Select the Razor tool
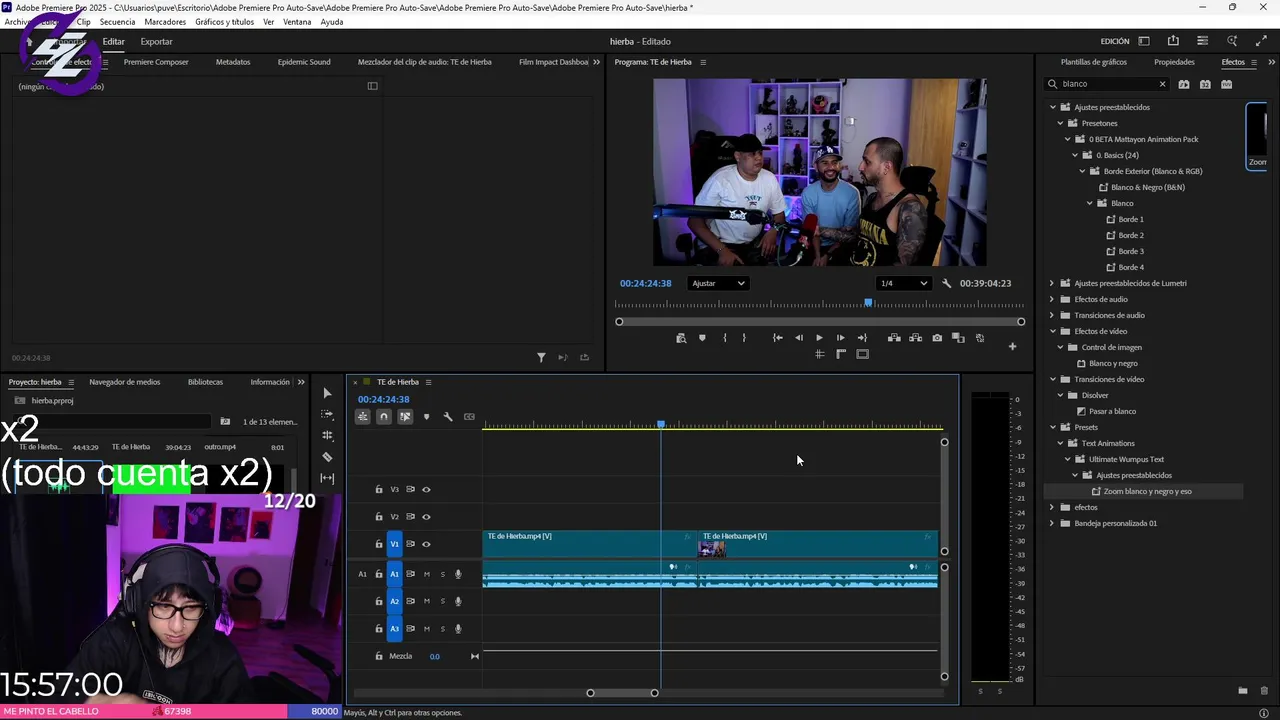 [327, 457]
